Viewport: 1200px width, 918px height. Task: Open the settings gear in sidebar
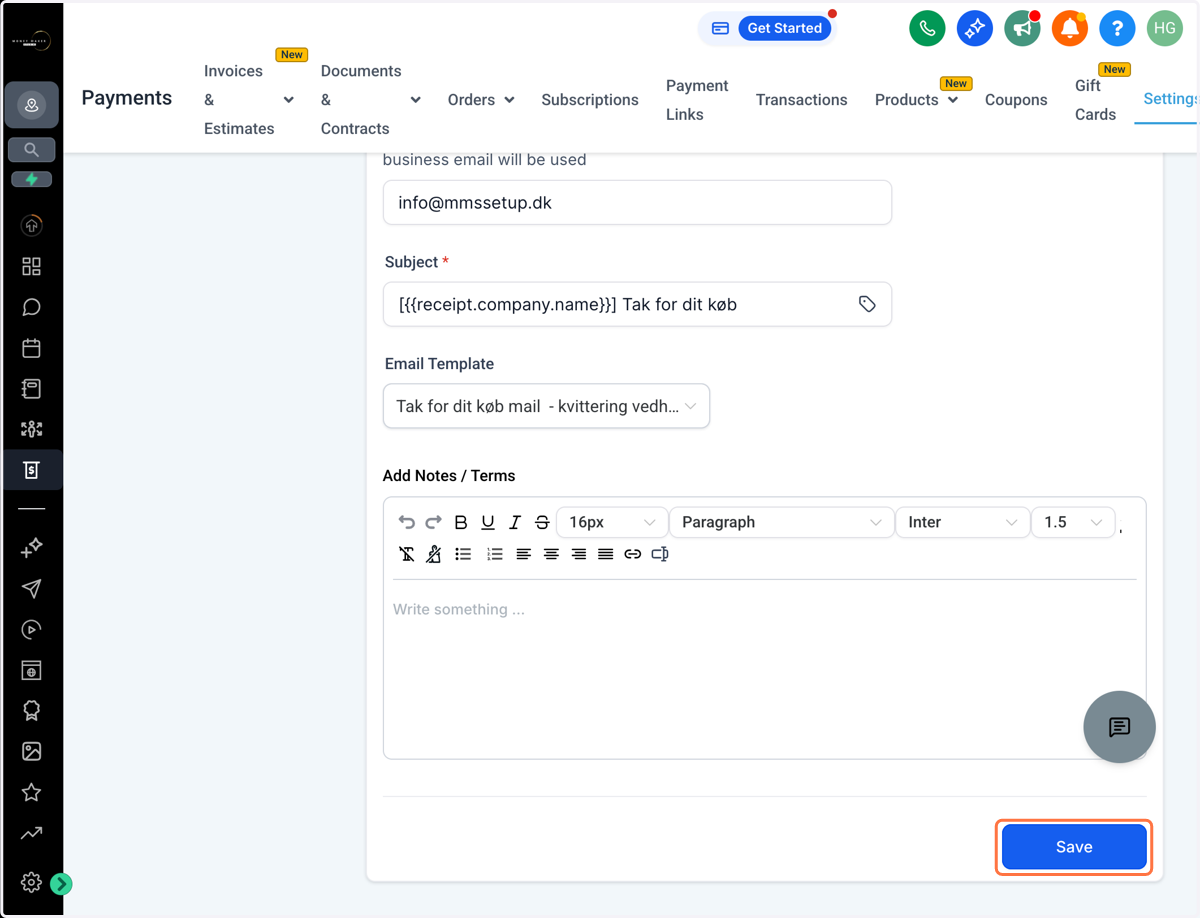[31, 882]
